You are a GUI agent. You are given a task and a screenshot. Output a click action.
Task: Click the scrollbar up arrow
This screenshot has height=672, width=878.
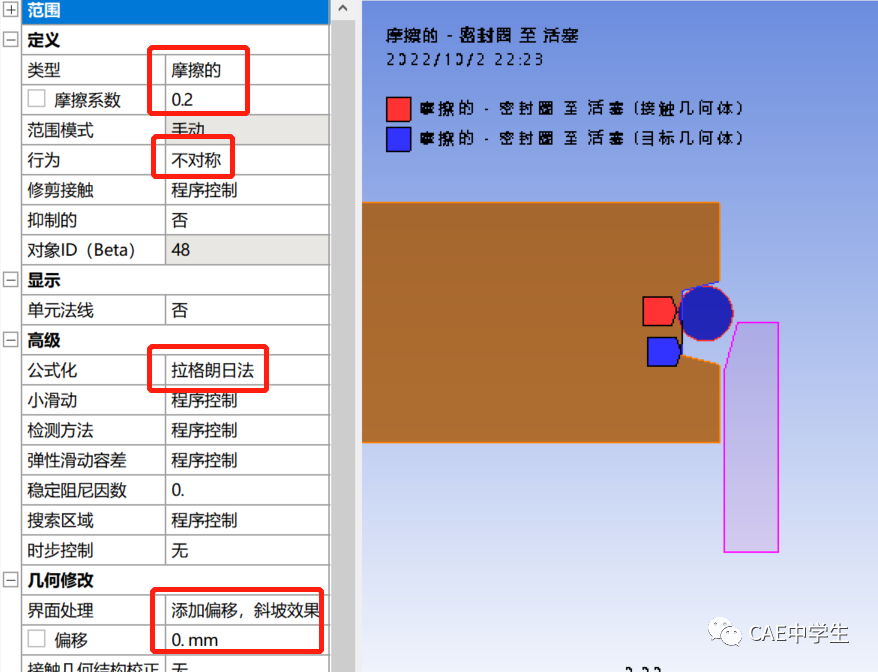pos(341,10)
